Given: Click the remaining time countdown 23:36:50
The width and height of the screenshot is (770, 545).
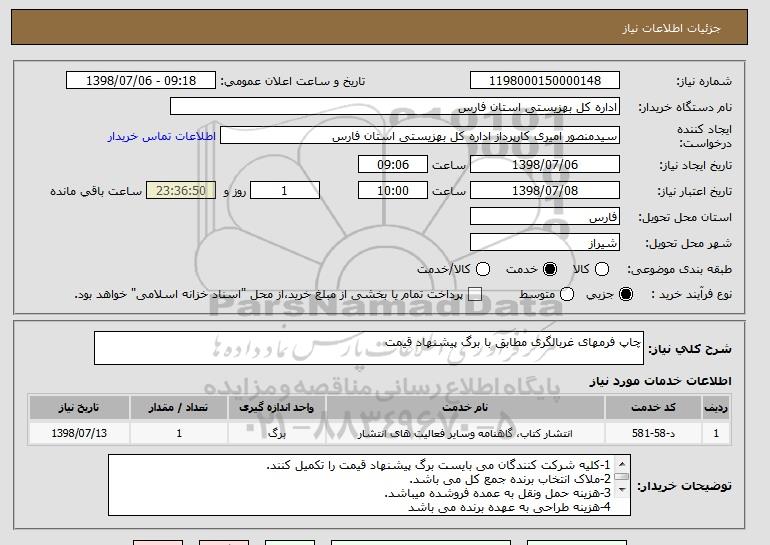Looking at the screenshot, I should coord(181,191).
